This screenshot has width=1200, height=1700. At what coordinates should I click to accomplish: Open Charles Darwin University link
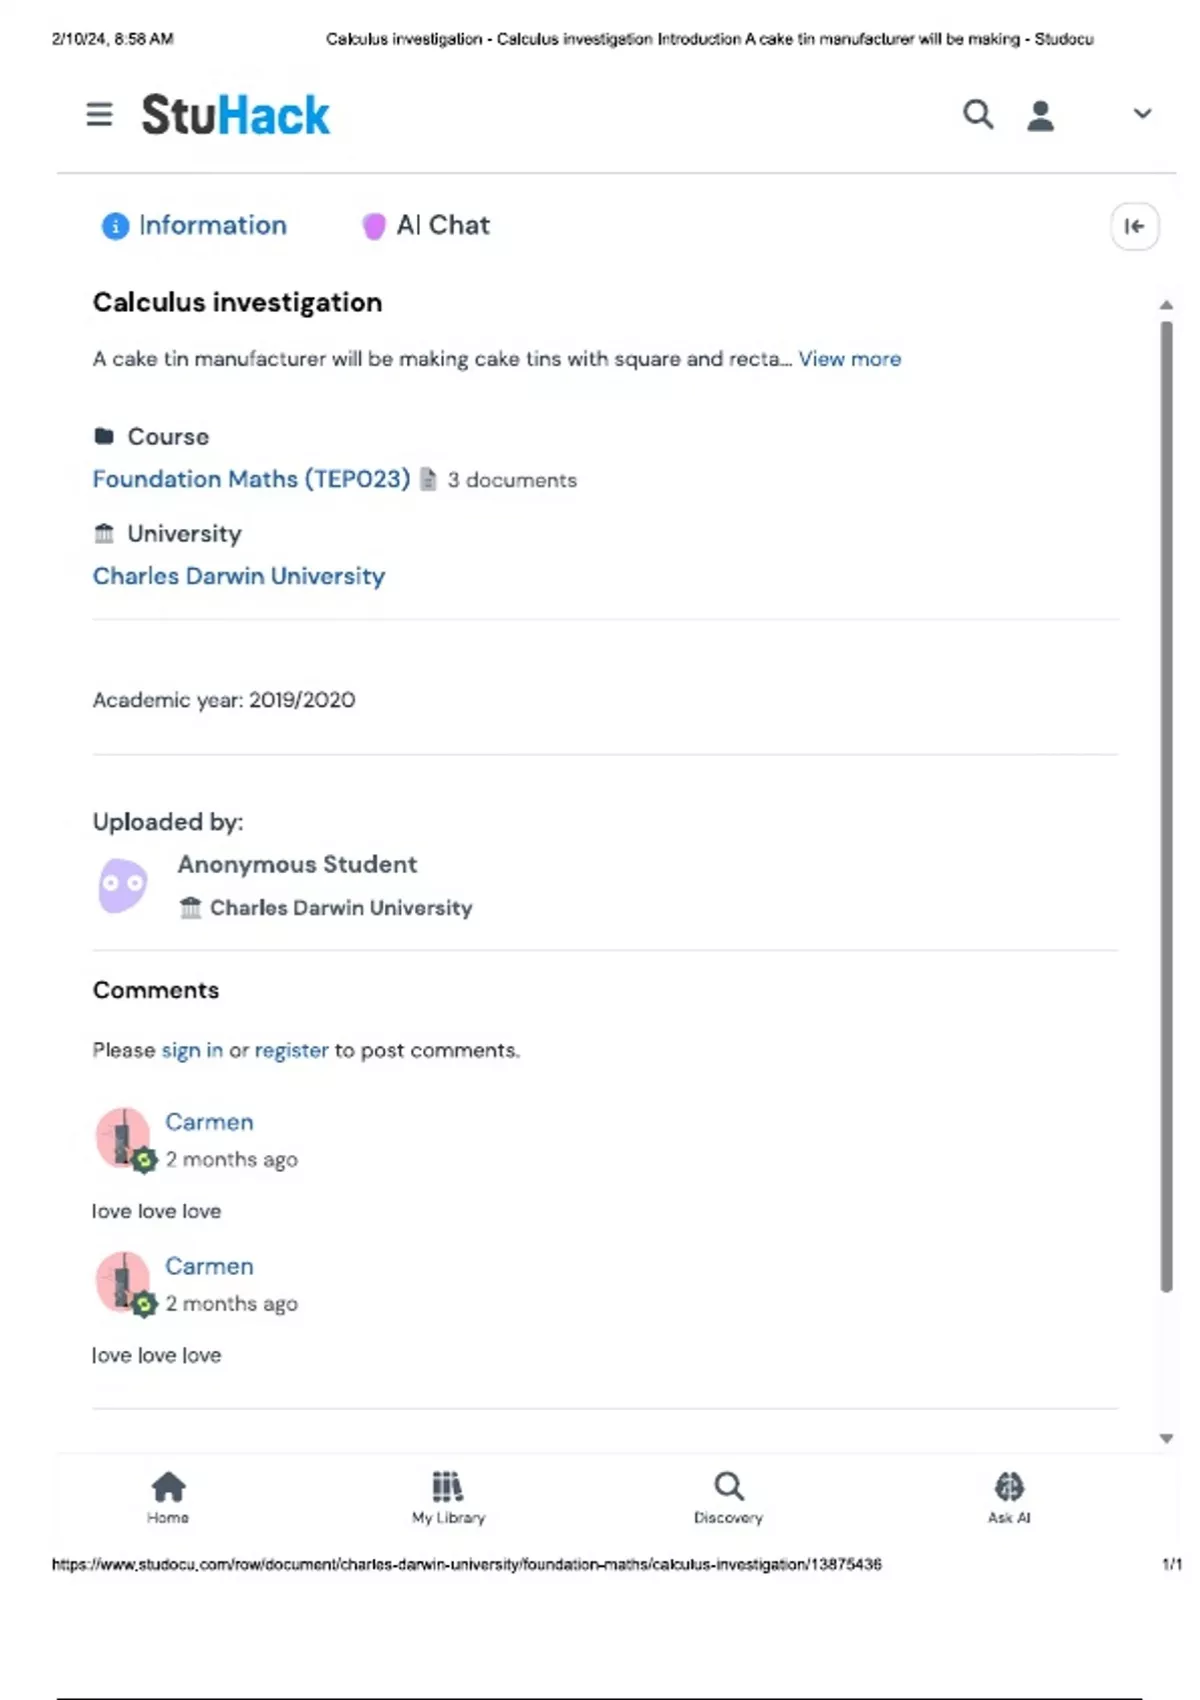click(x=238, y=576)
